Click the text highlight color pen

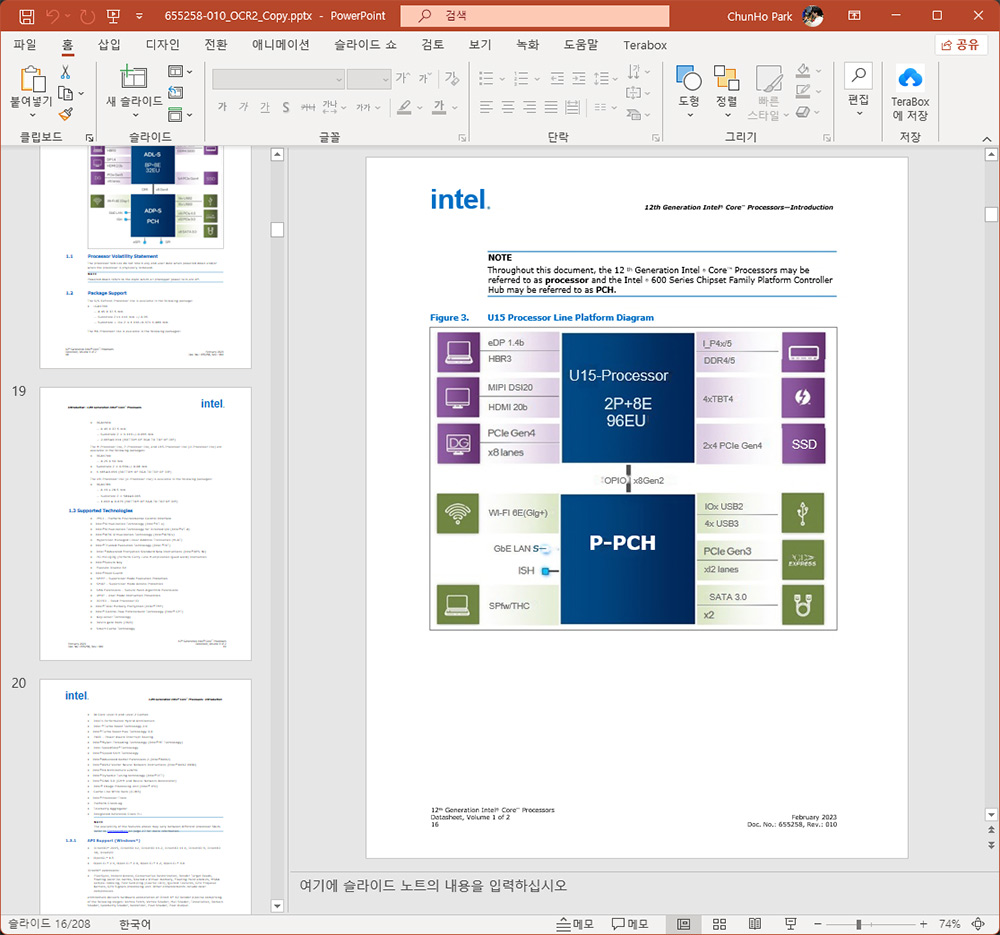coord(404,107)
